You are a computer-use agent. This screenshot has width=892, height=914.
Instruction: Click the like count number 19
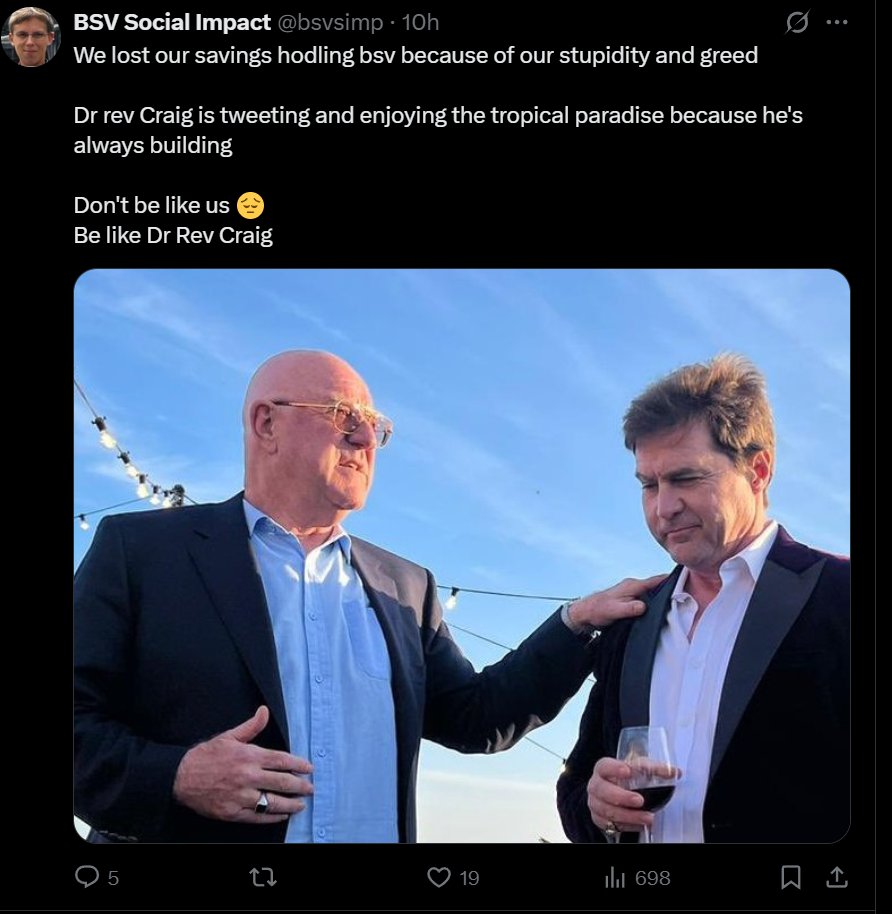coord(469,878)
